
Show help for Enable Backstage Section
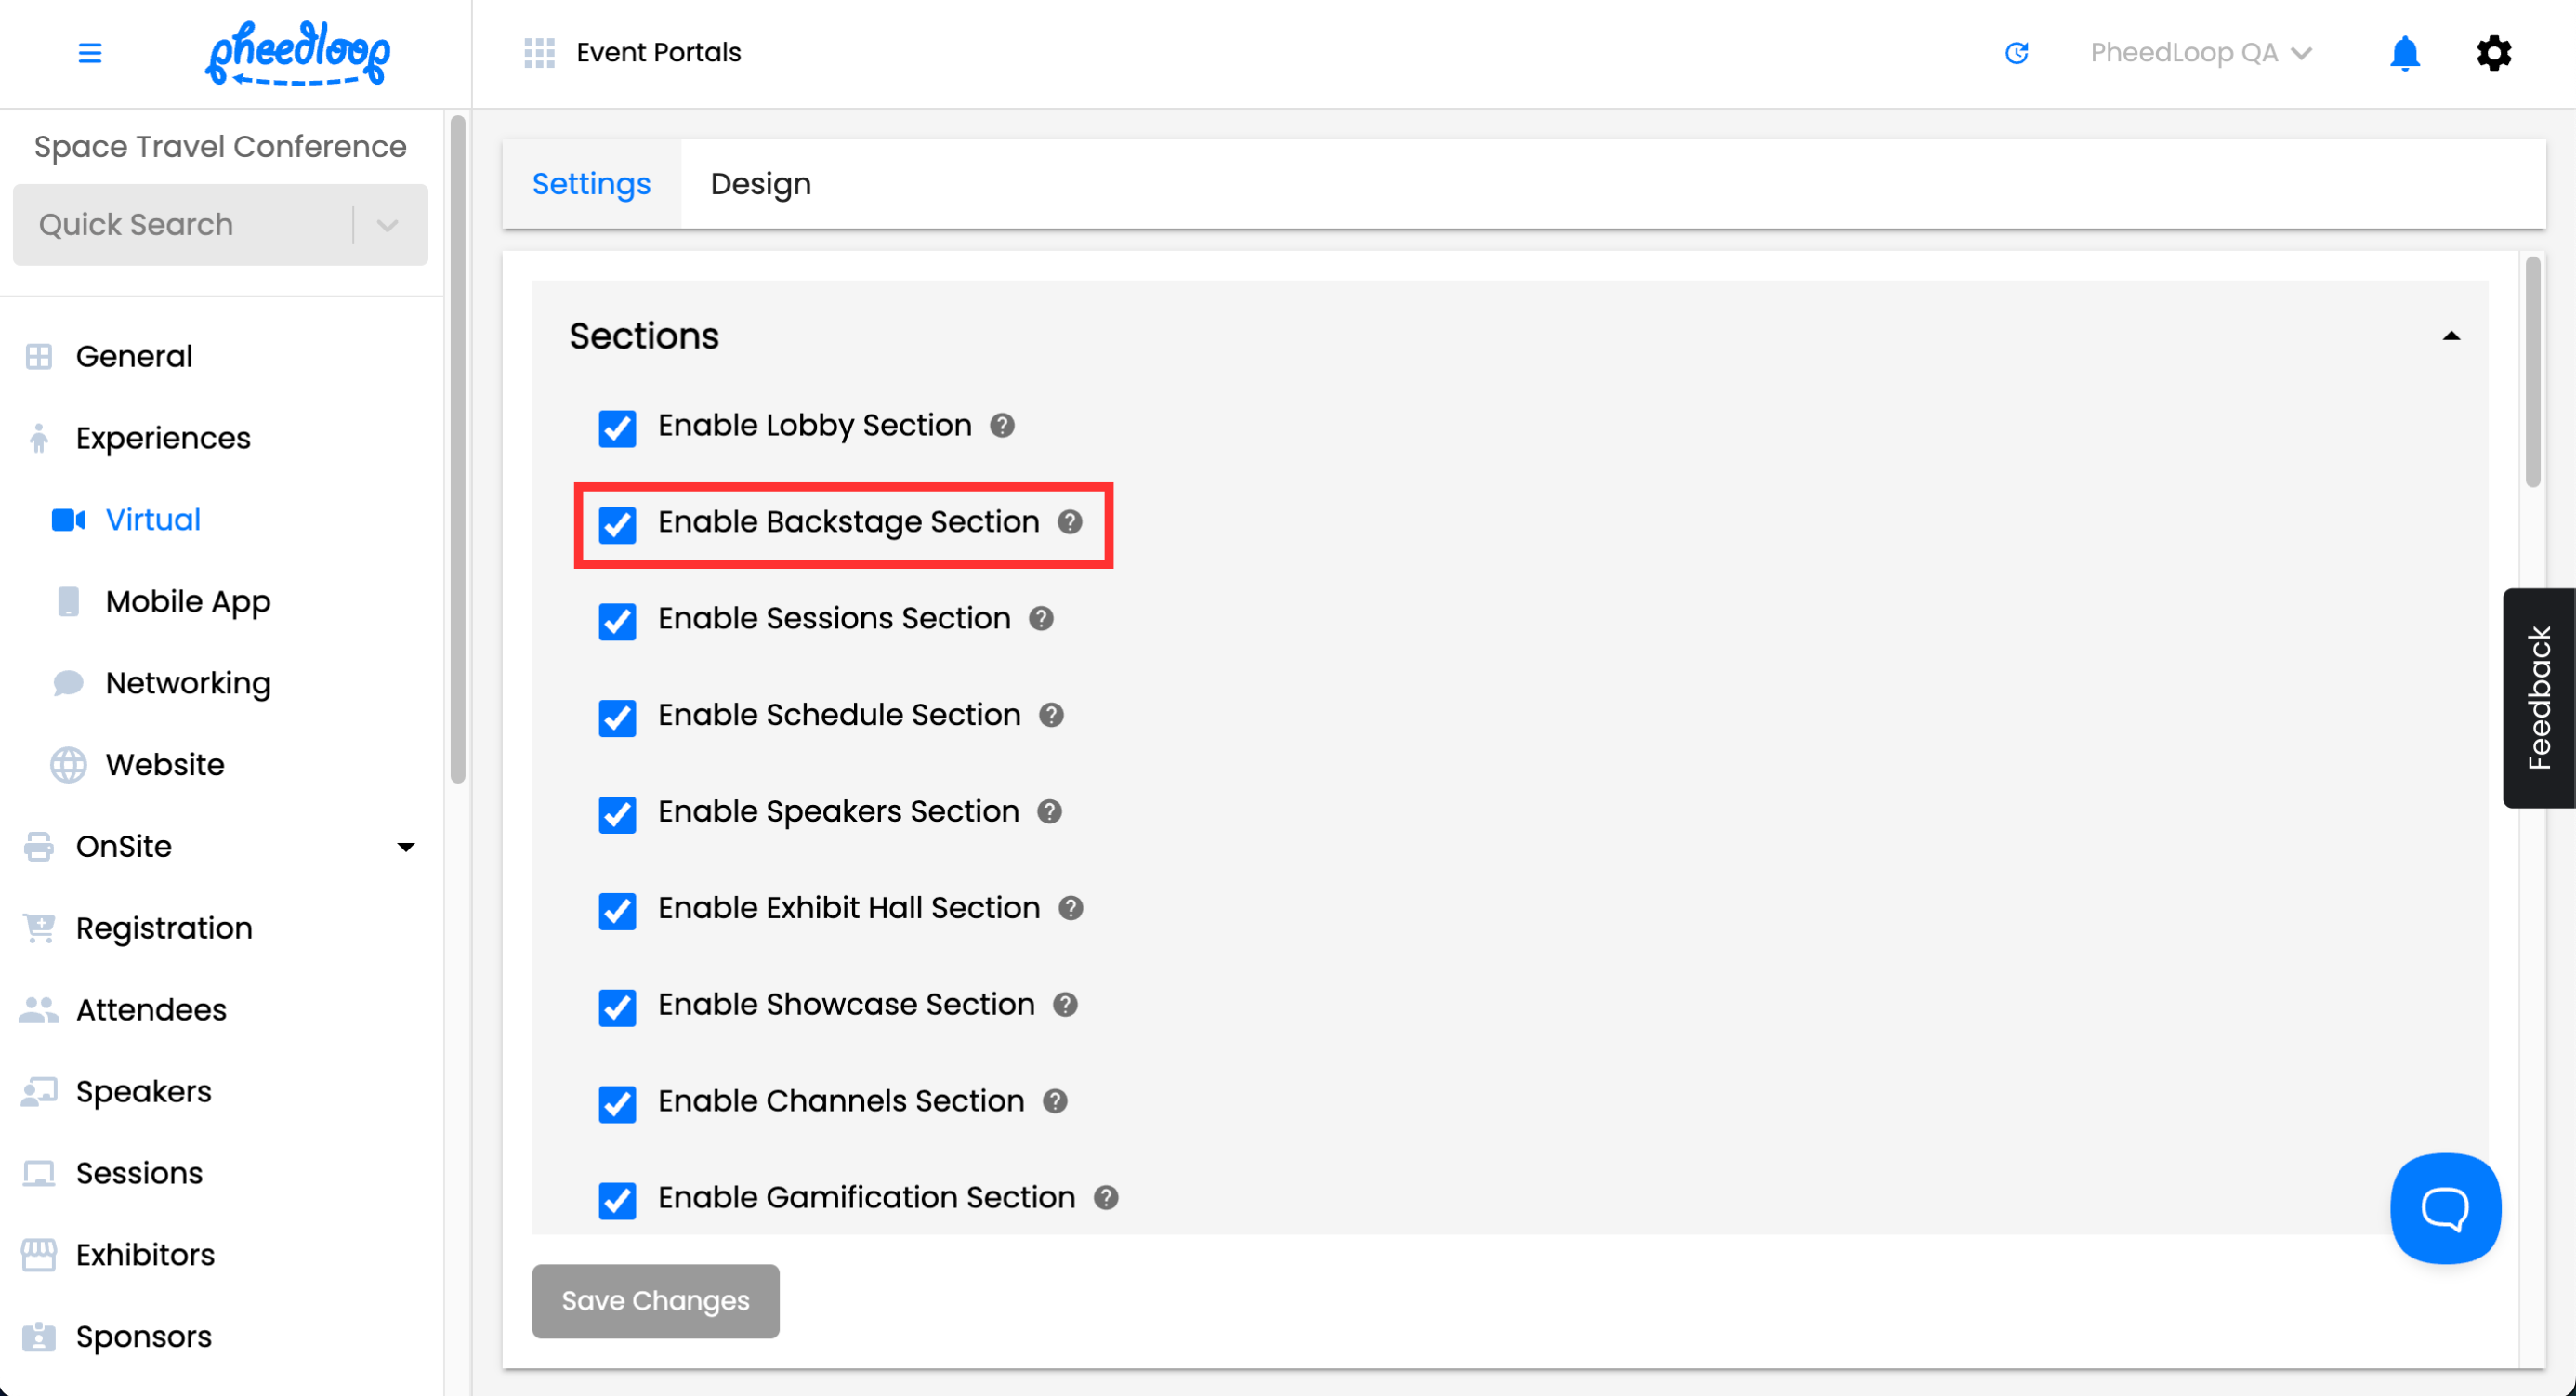[1070, 522]
